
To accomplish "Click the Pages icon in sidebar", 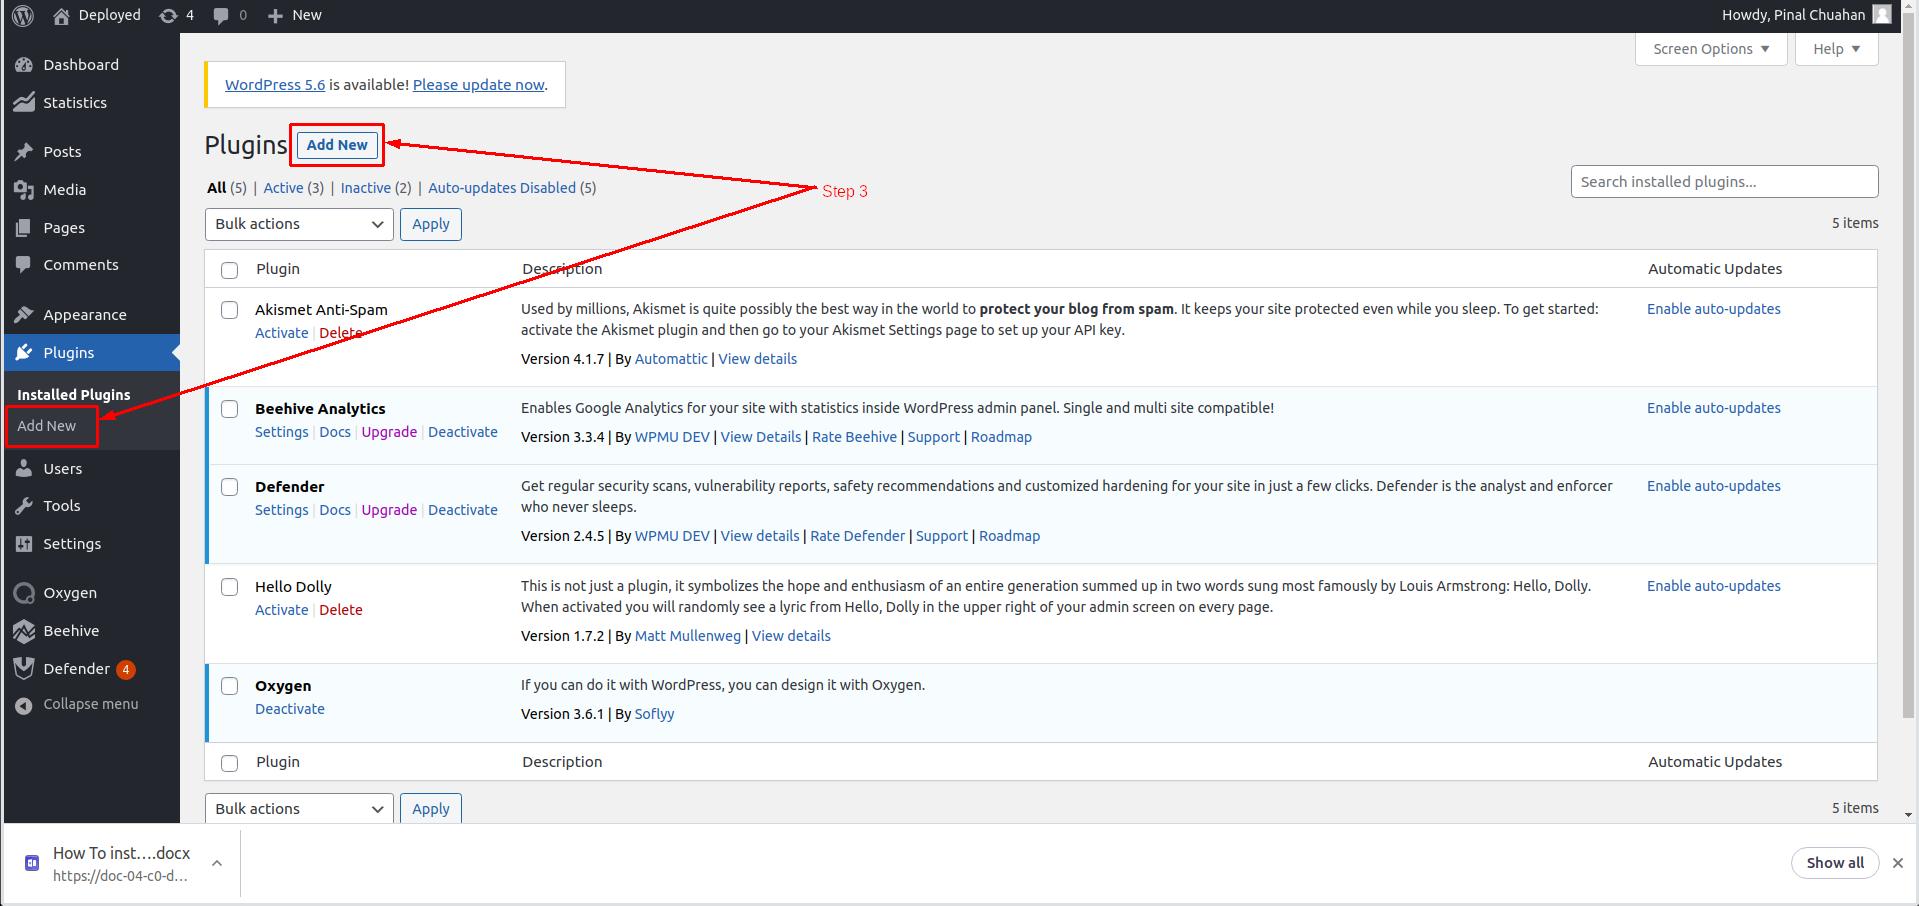I will (24, 228).
